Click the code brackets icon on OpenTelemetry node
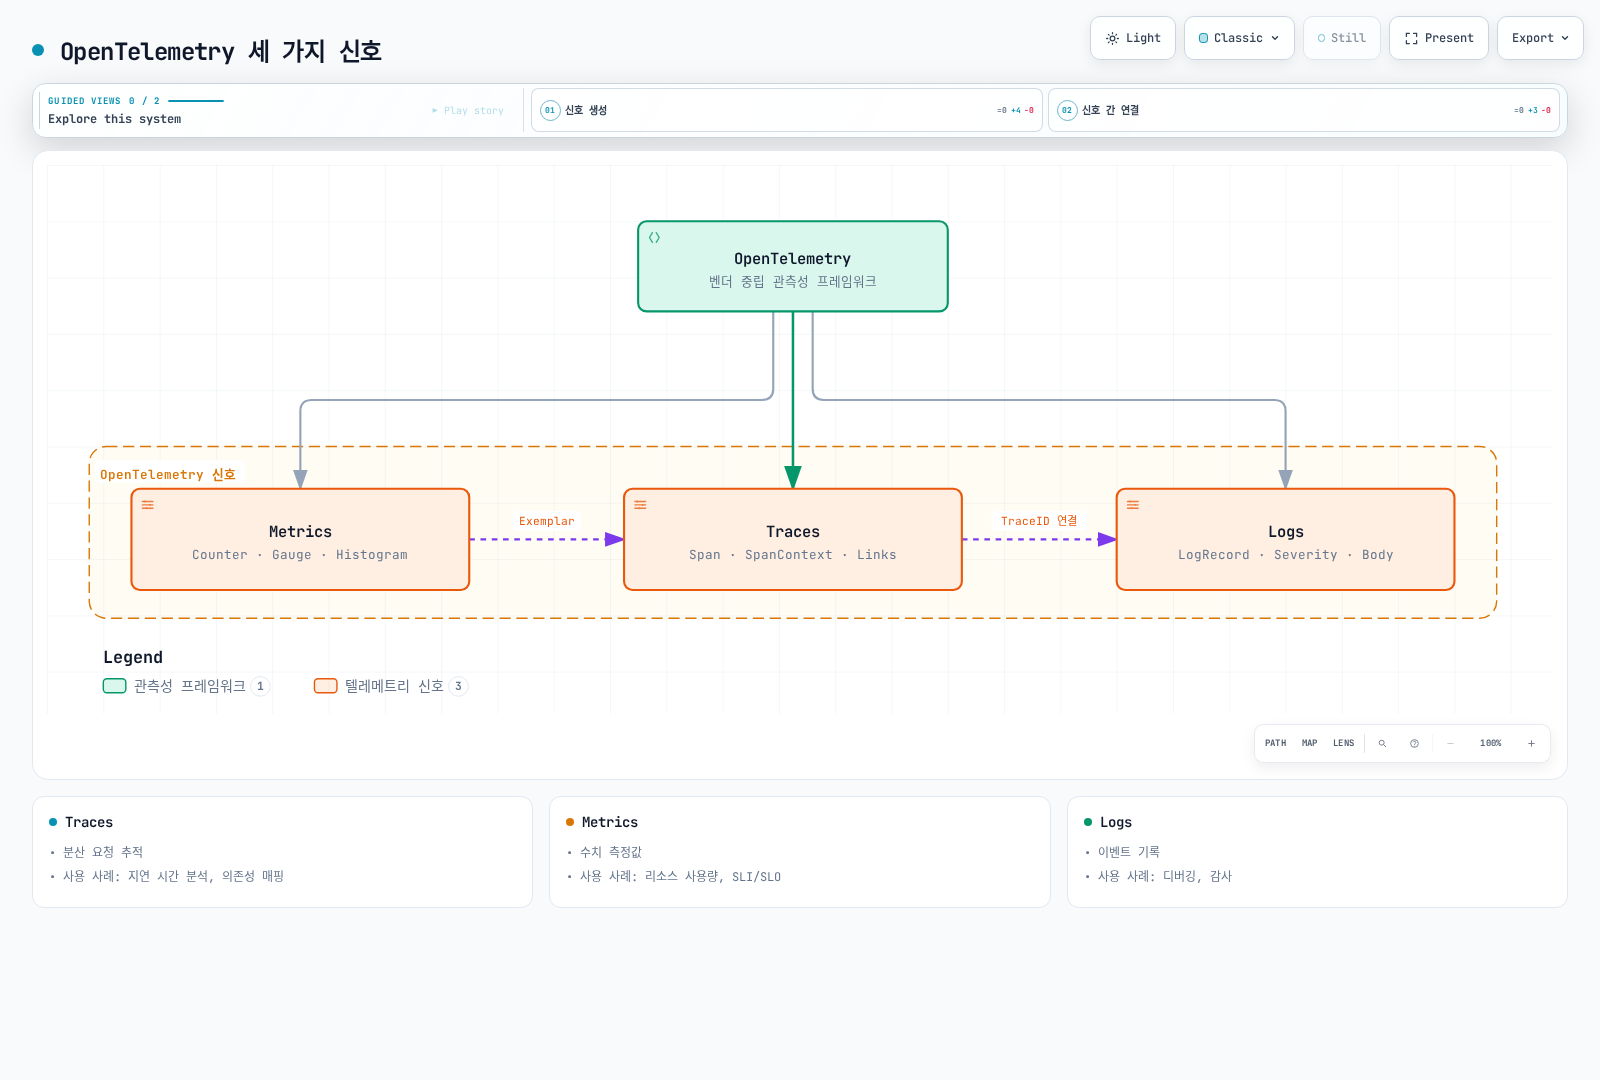Screen dimensions: 1600x1080 pyautogui.click(x=654, y=238)
